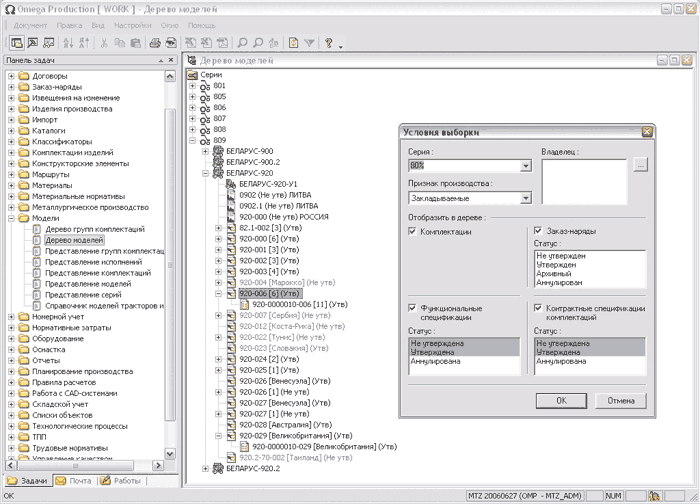This screenshot has width=700, height=504.
Task: Open the Признак производства dropdown
Action: coord(526,198)
